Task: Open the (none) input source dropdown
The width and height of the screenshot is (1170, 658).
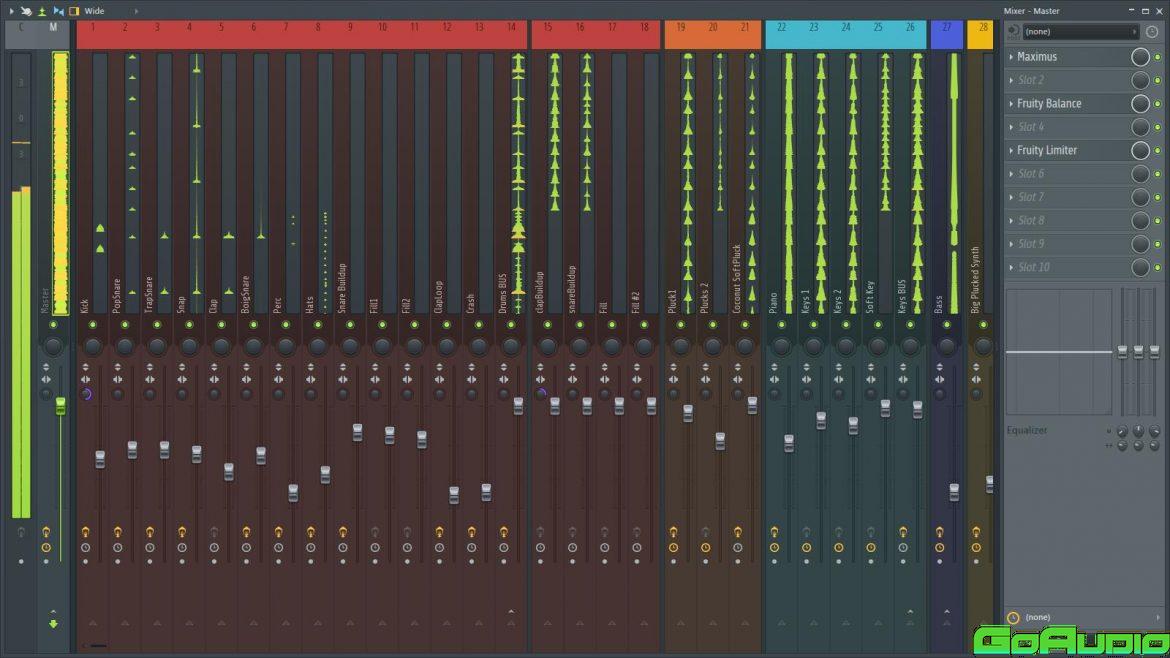Action: click(x=1080, y=32)
